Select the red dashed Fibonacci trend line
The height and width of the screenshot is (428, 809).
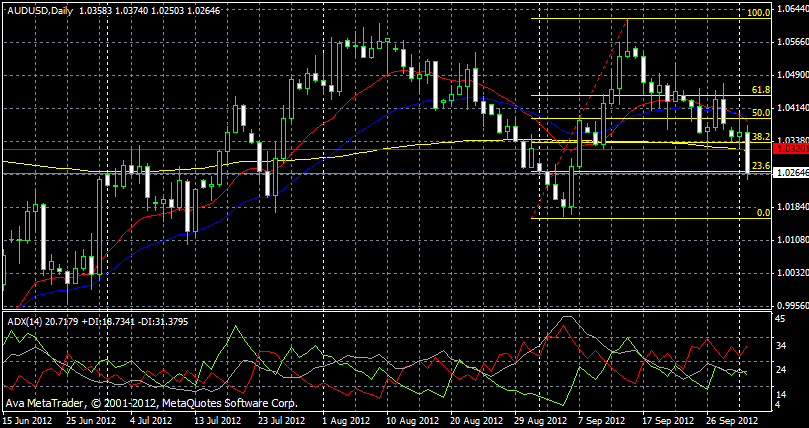click(x=580, y=117)
